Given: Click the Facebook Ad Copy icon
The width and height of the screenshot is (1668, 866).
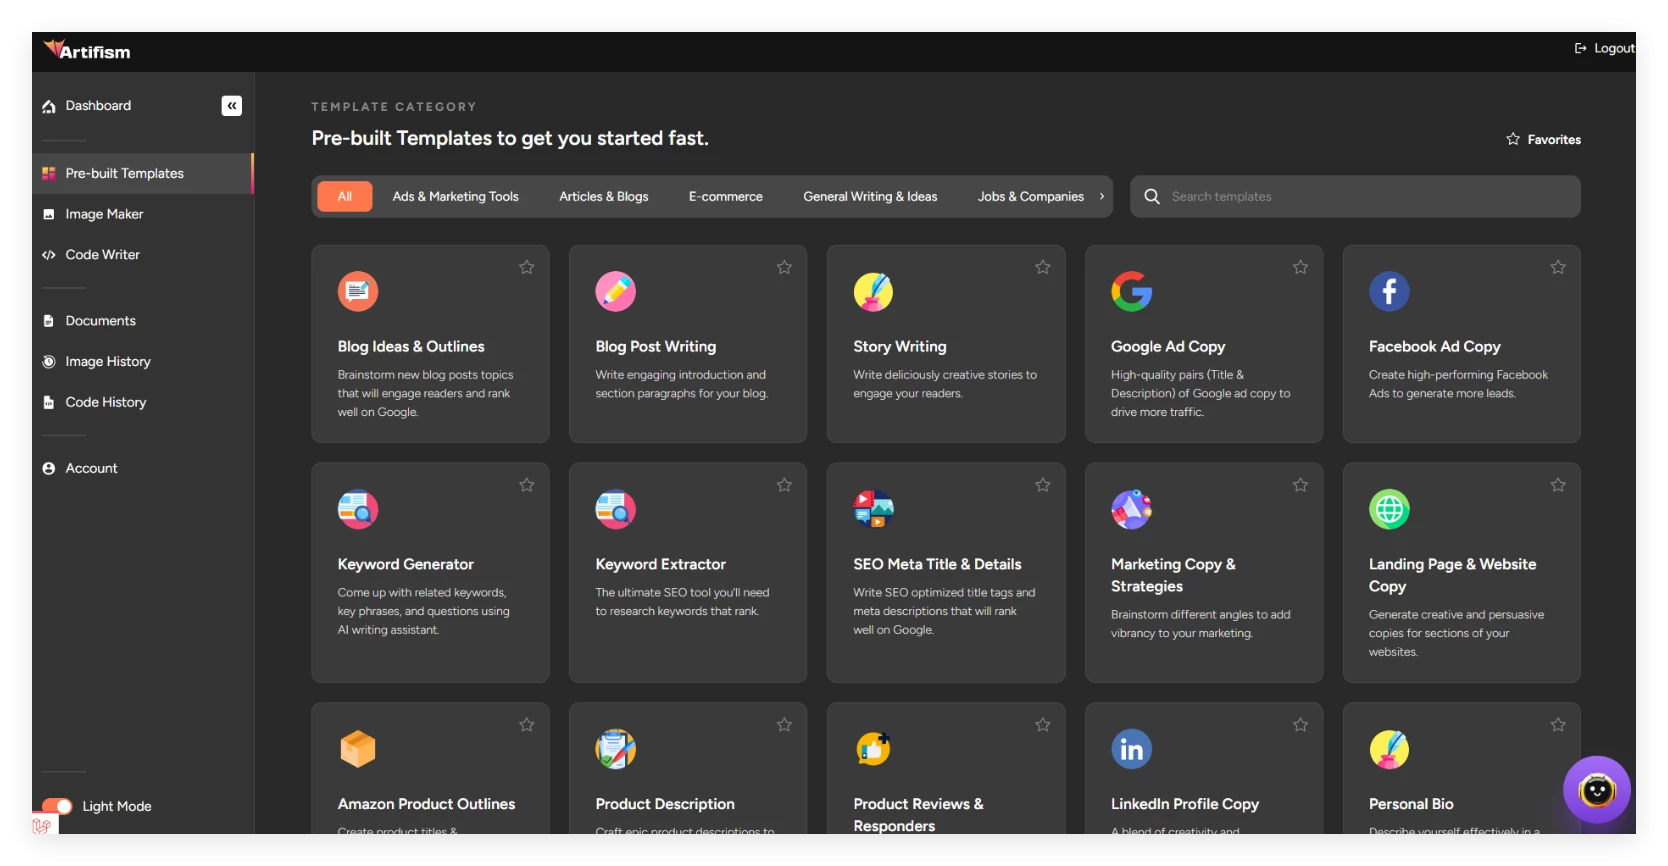Looking at the screenshot, I should pyautogui.click(x=1389, y=291).
